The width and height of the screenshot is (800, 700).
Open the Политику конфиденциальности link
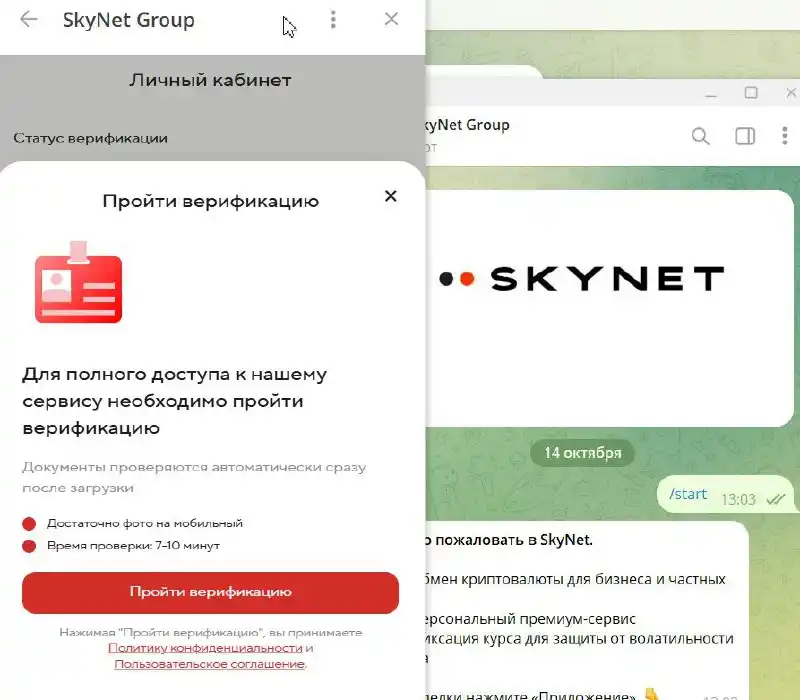pyautogui.click(x=205, y=648)
